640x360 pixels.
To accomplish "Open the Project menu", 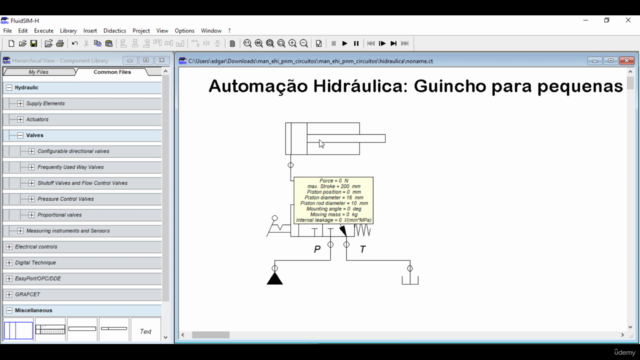I will click(141, 31).
